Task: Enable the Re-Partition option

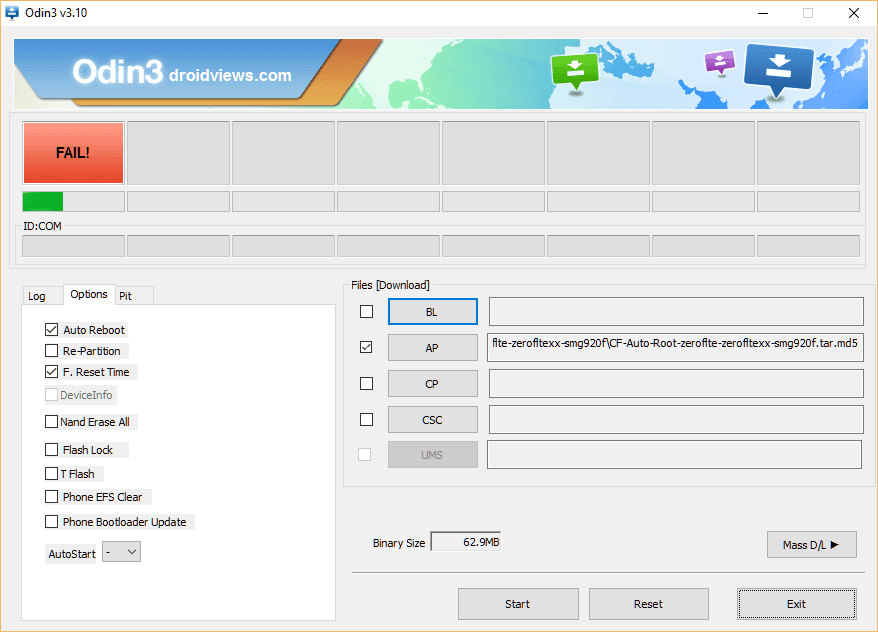Action: tap(52, 351)
